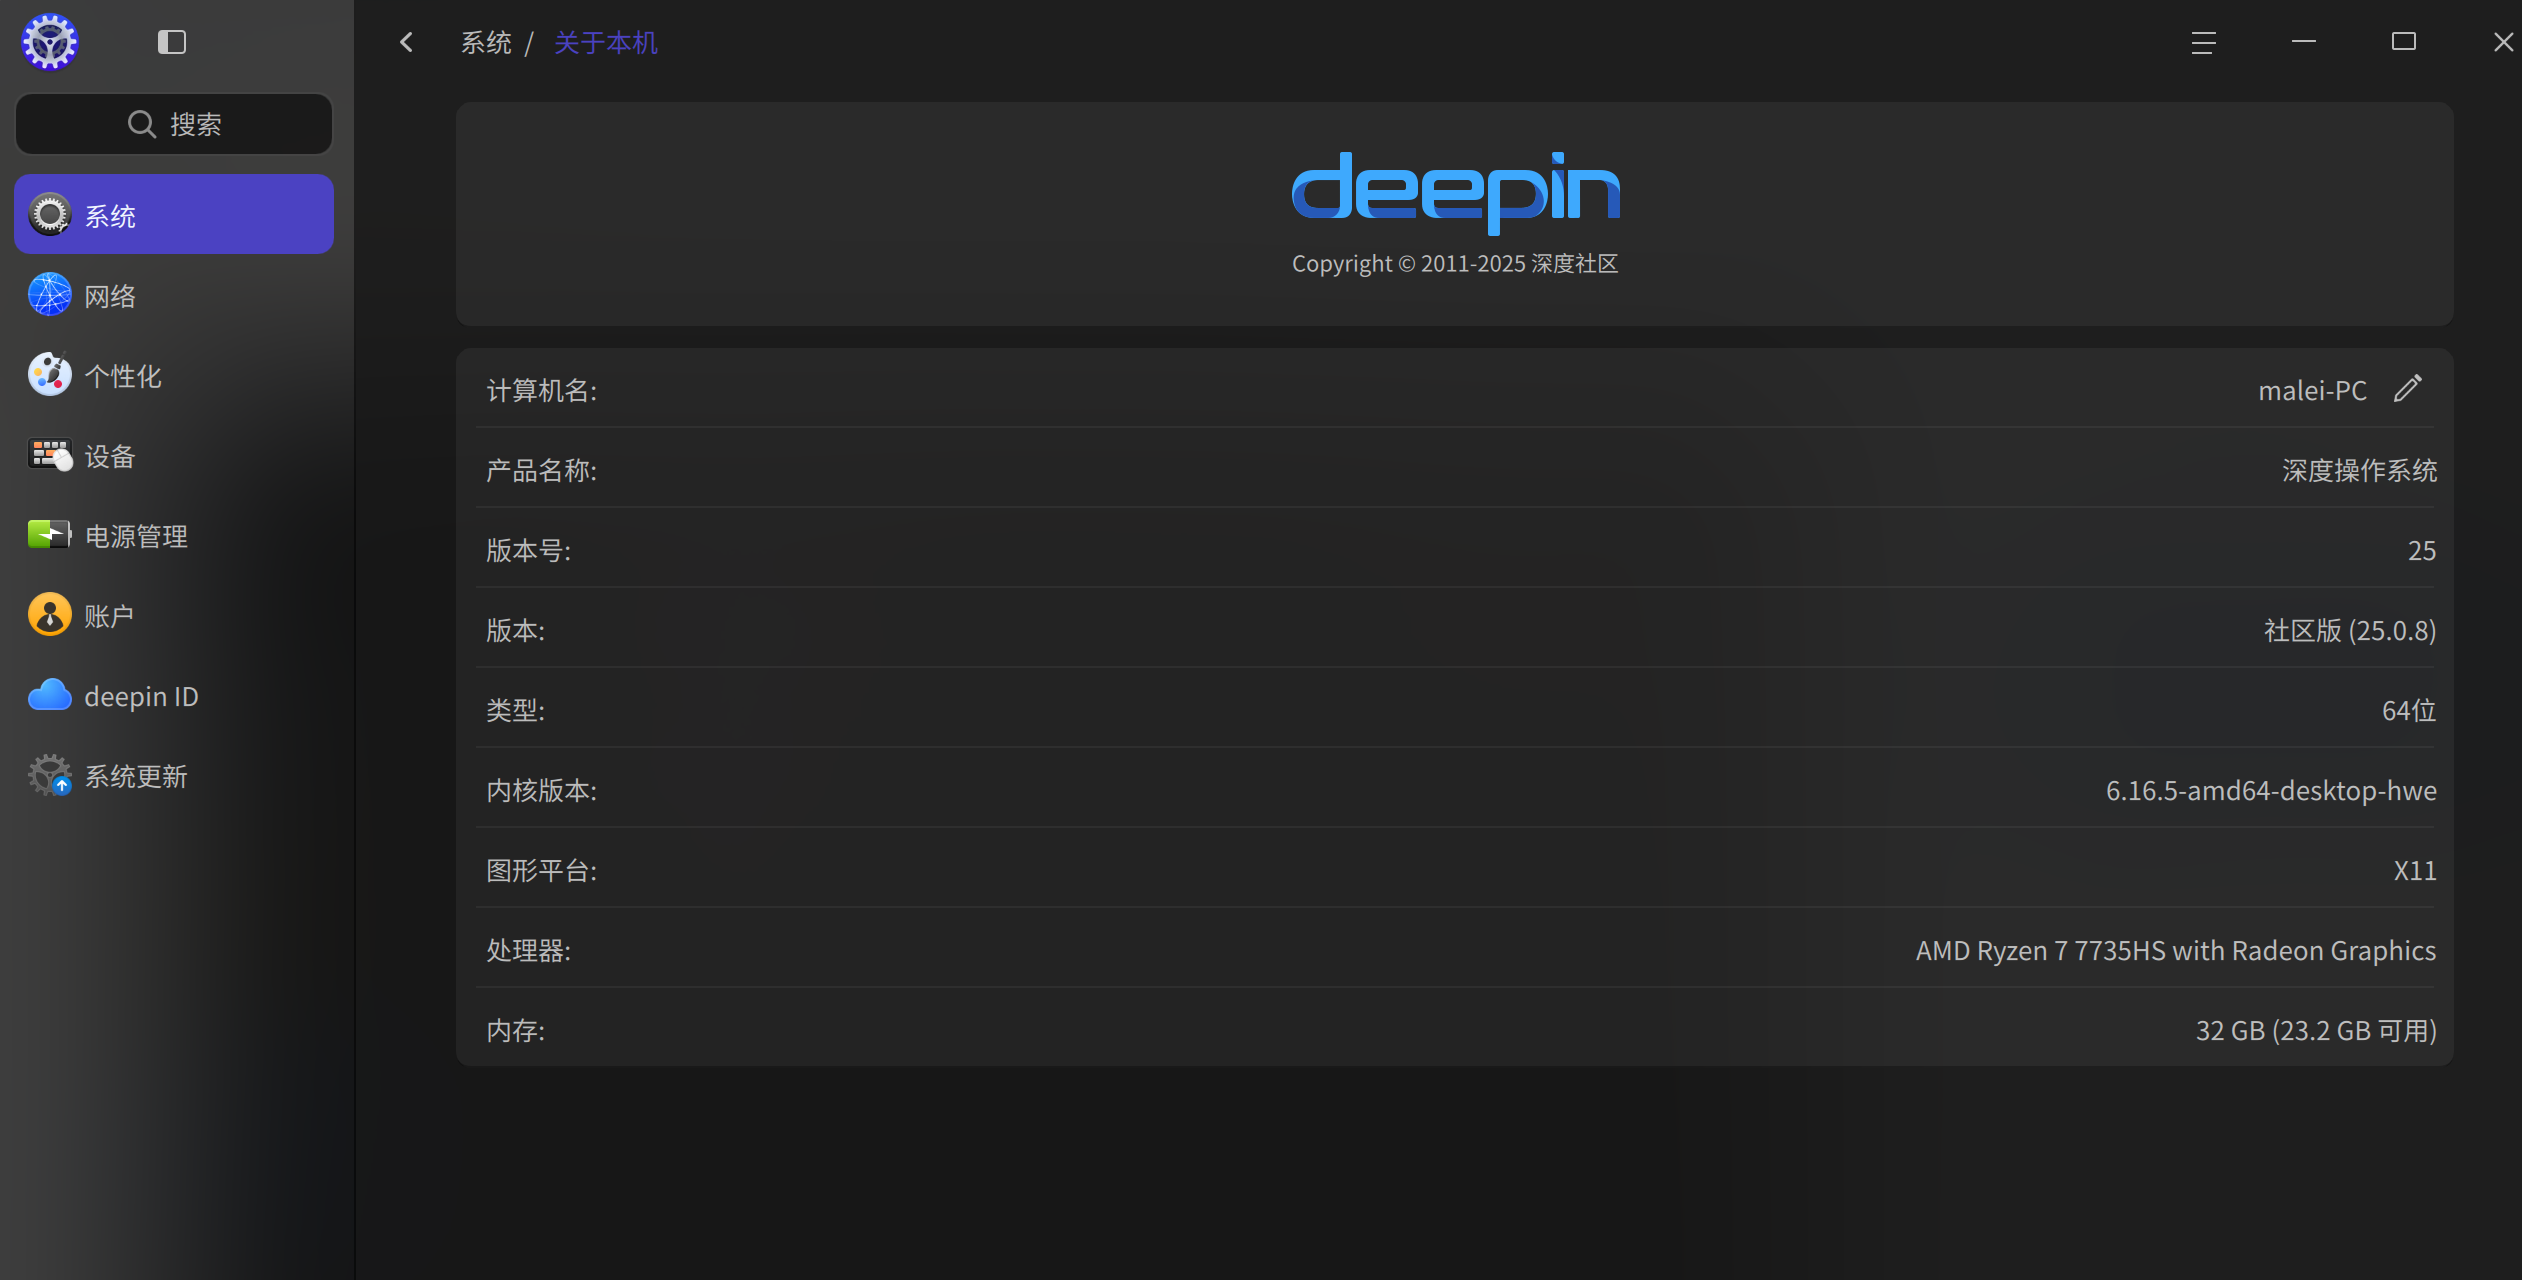Viewport: 2522px width, 1280px height.
Task: Click the search box in the sidebar
Action: click(x=174, y=124)
